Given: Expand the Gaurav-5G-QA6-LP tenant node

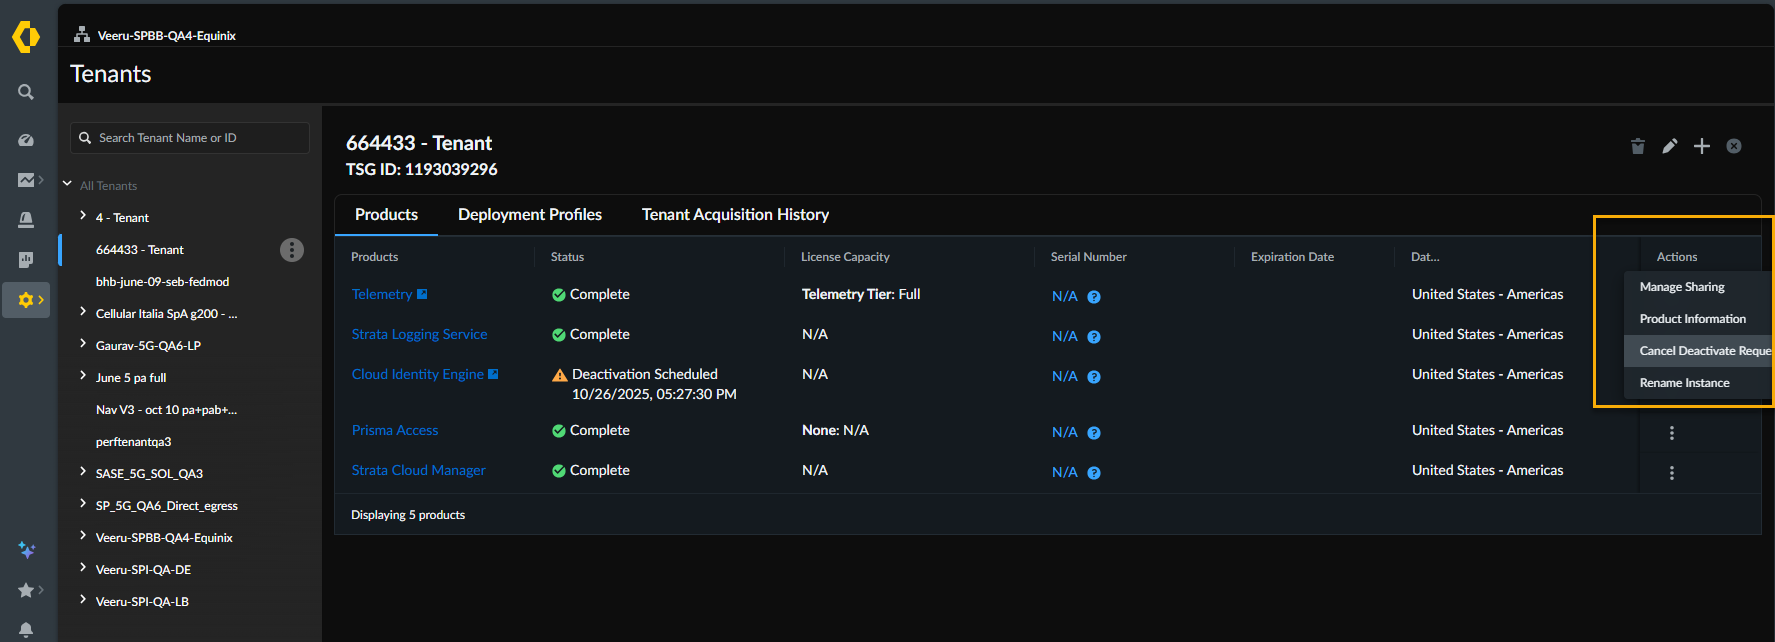Looking at the screenshot, I should coord(83,344).
